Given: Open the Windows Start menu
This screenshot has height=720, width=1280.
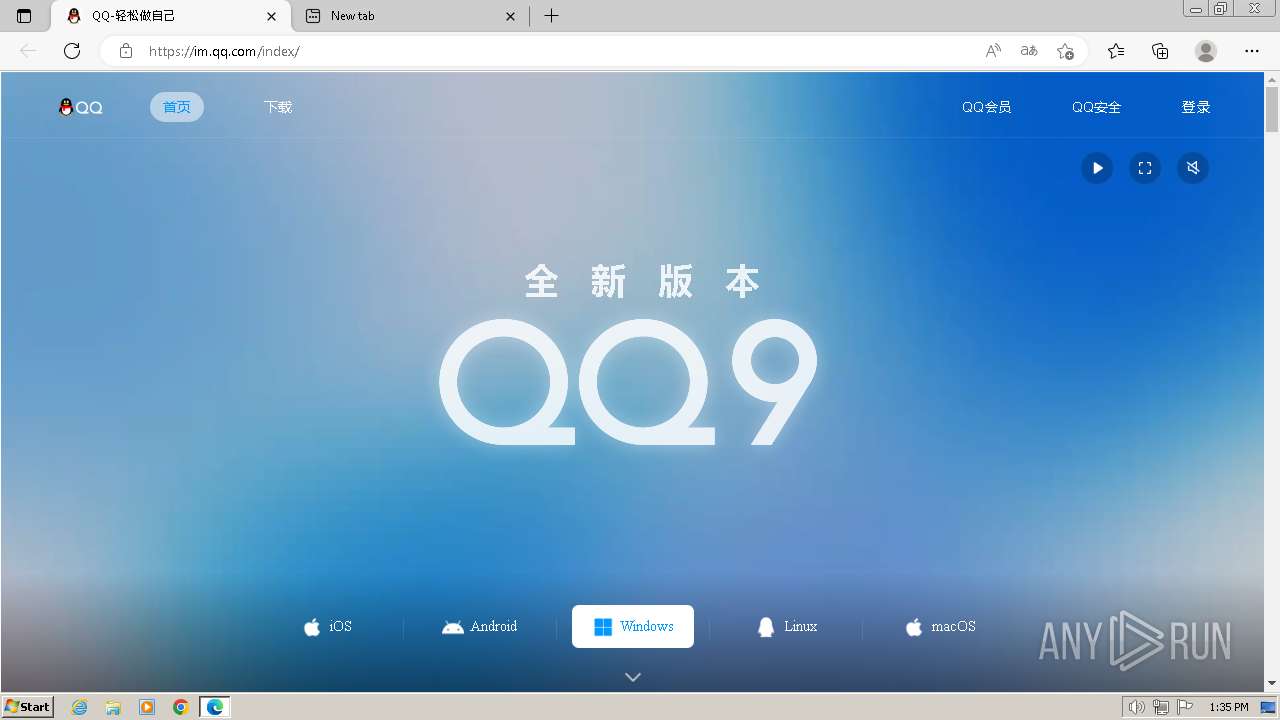Looking at the screenshot, I should [x=28, y=707].
